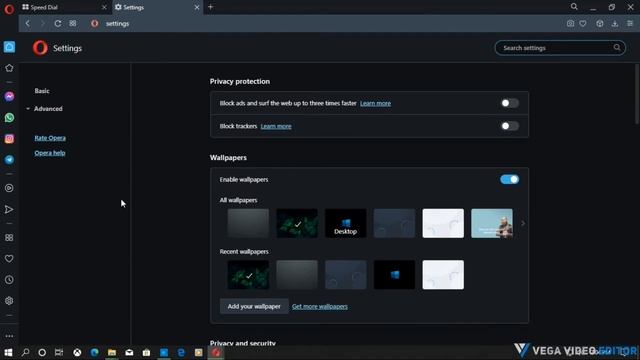Open the tab search magnifier
Image resolution: width=640 pixels, height=360 pixels.
point(574,7)
